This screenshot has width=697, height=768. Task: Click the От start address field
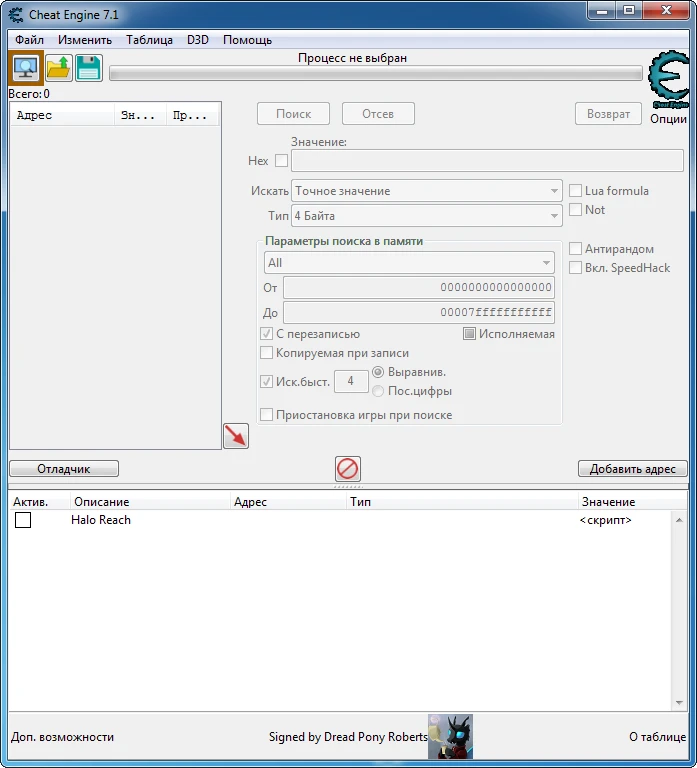(419, 288)
